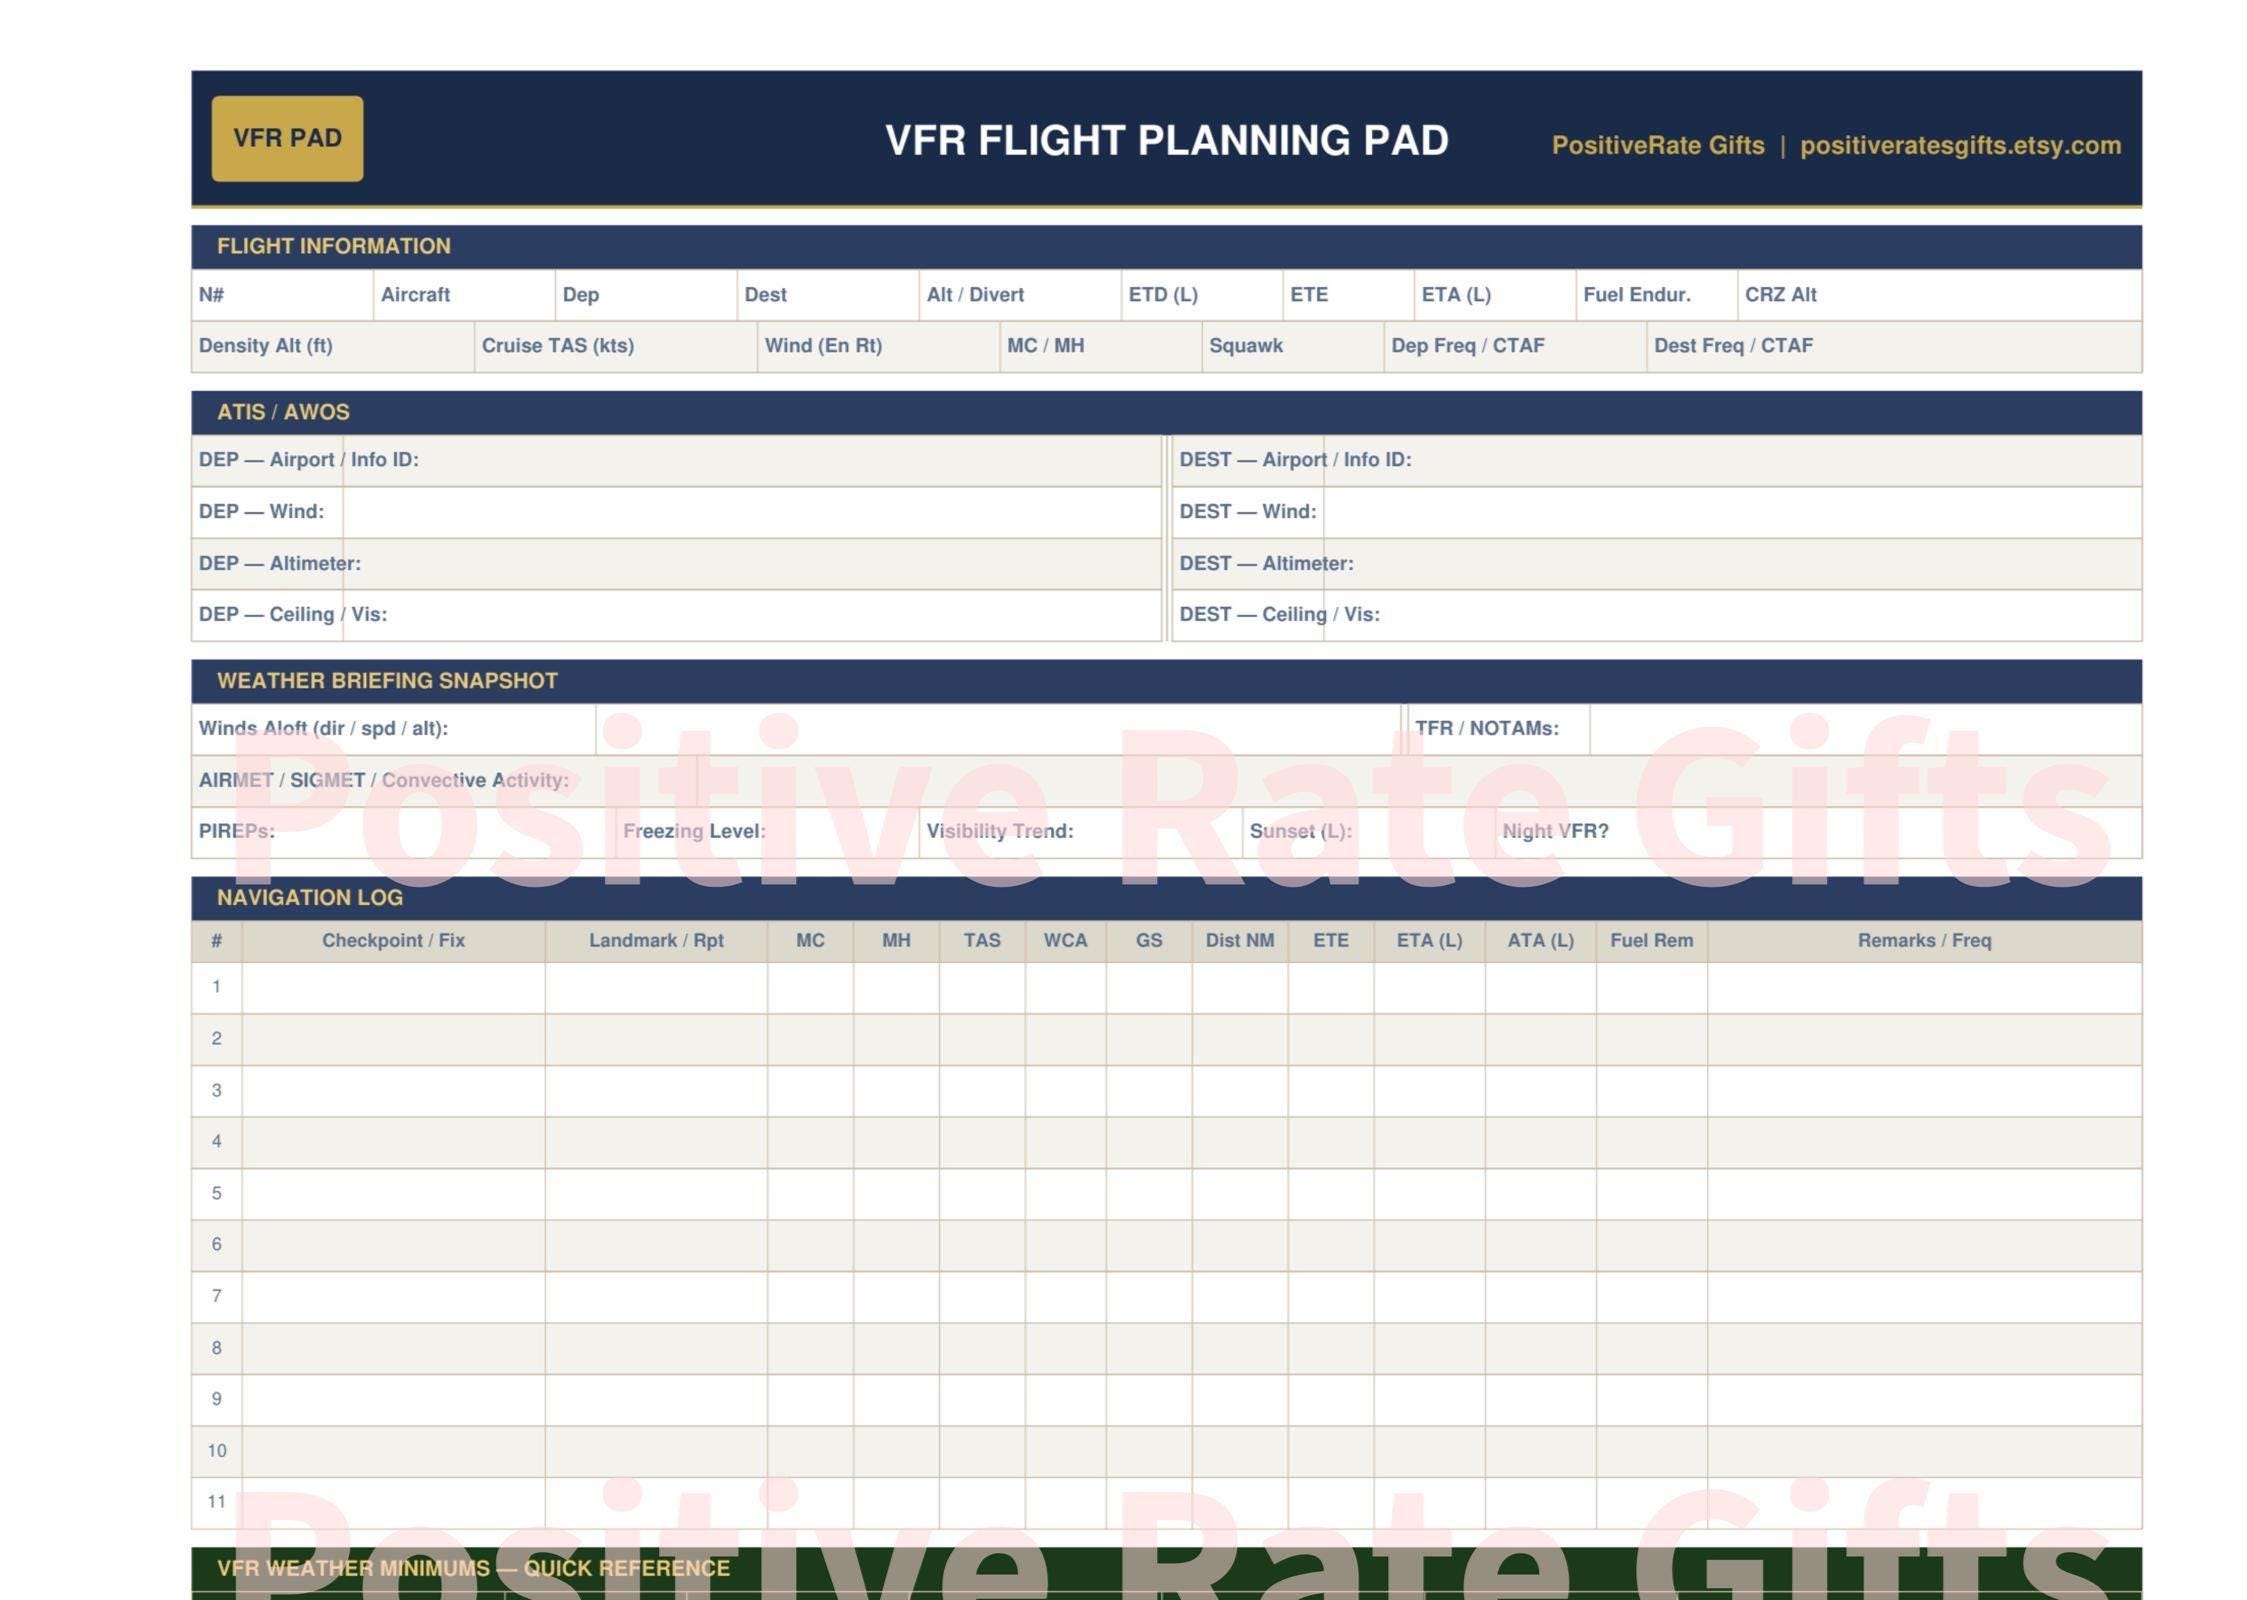Viewport: 2247px width, 1600px height.
Task: Click the Fuel Endur. field
Action: 1657,295
